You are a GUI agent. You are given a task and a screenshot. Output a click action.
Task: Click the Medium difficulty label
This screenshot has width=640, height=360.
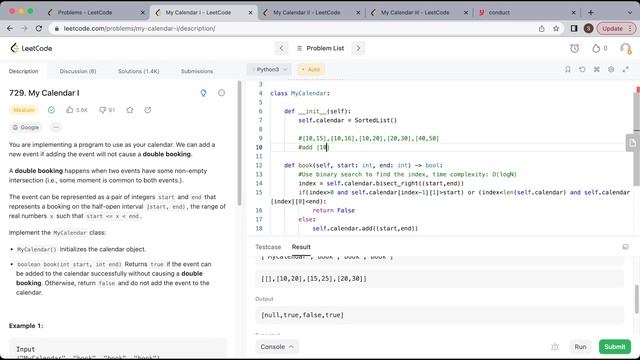tap(24, 110)
